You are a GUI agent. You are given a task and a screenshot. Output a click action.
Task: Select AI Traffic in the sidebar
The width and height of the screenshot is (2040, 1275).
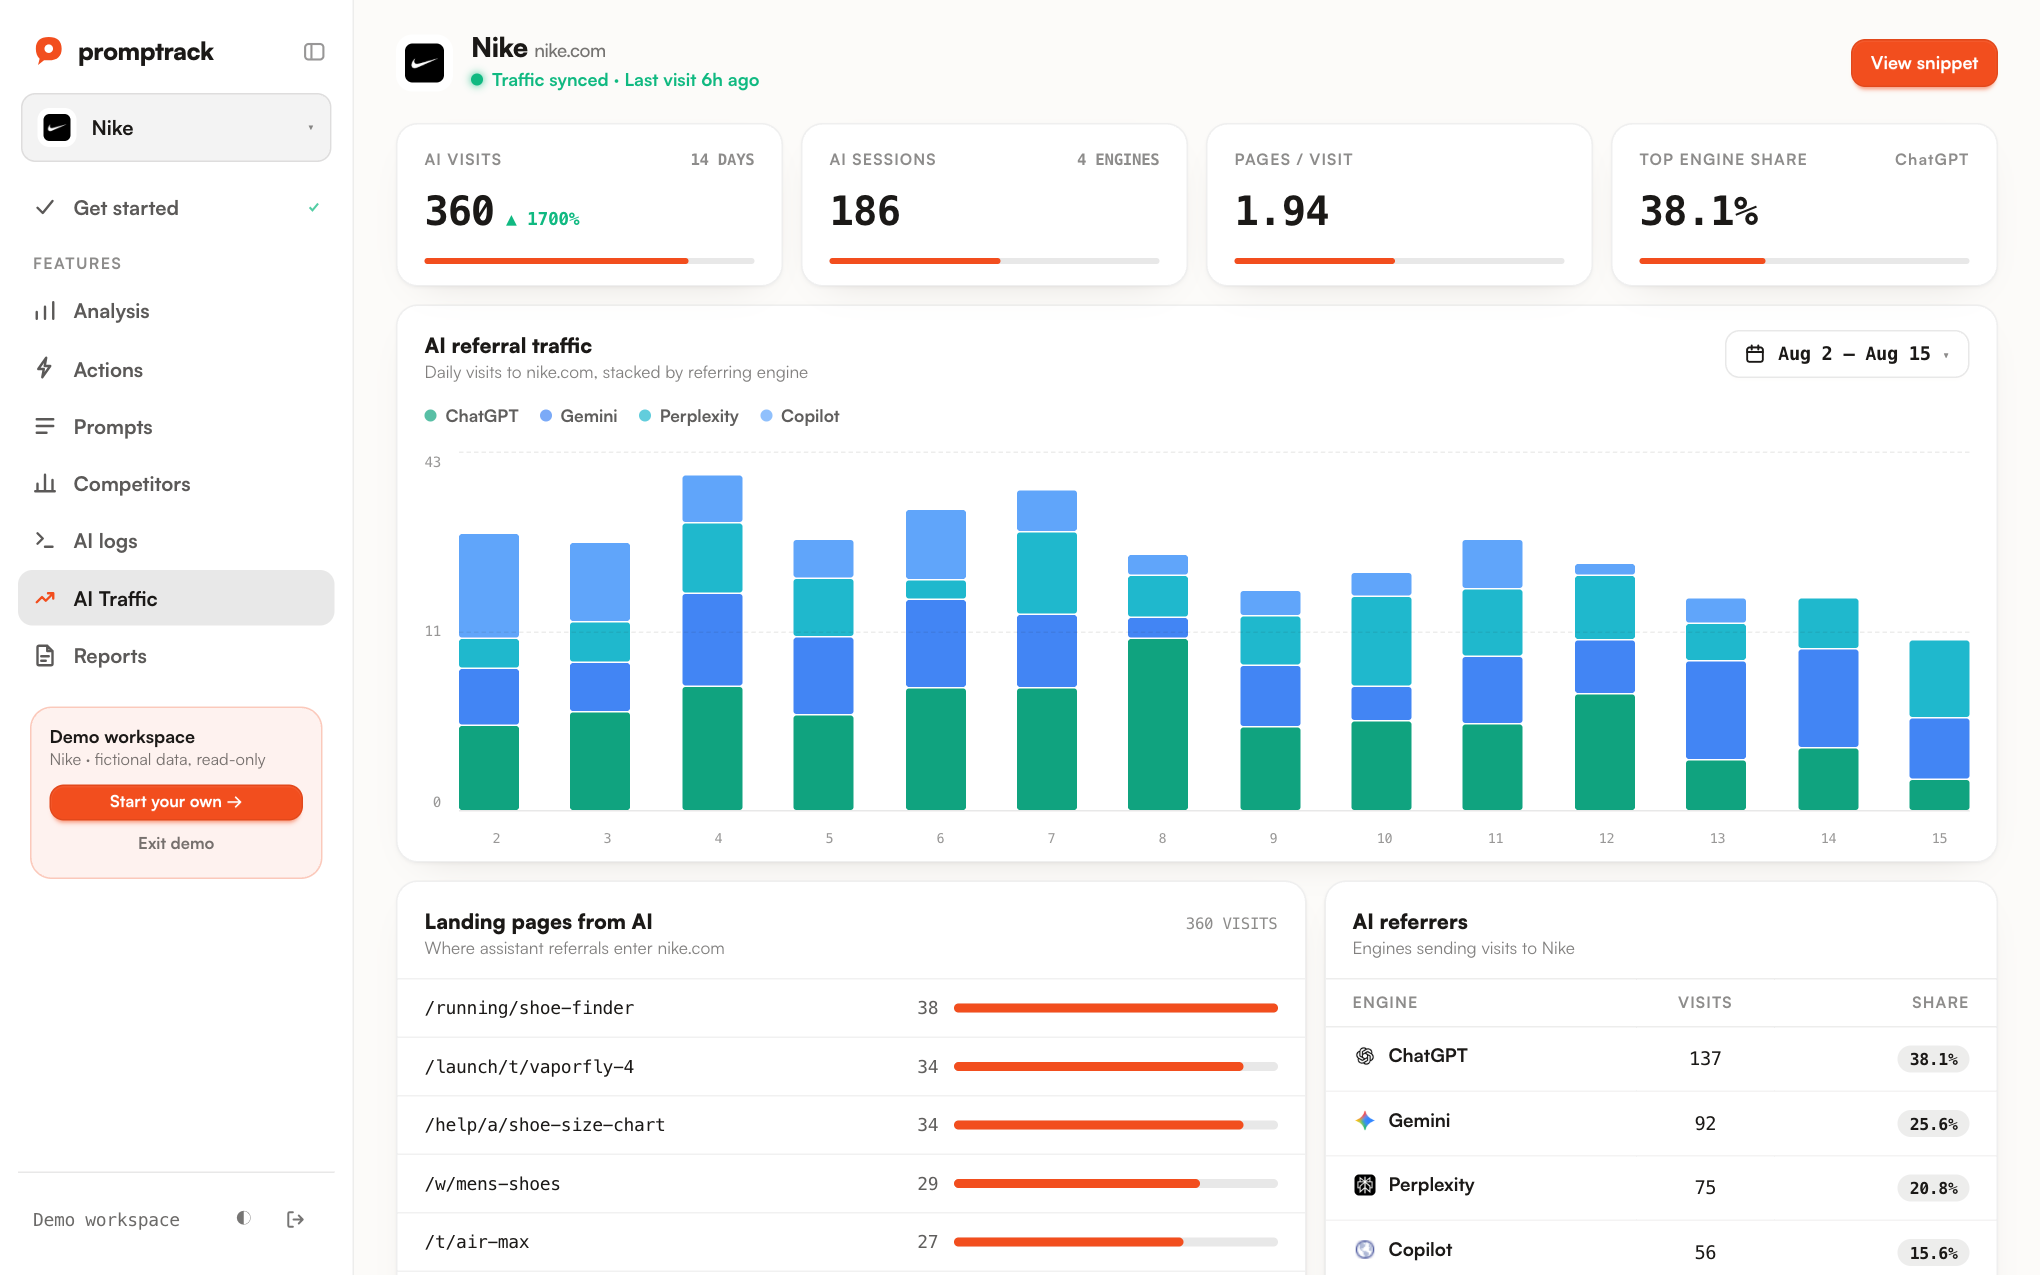coord(176,598)
